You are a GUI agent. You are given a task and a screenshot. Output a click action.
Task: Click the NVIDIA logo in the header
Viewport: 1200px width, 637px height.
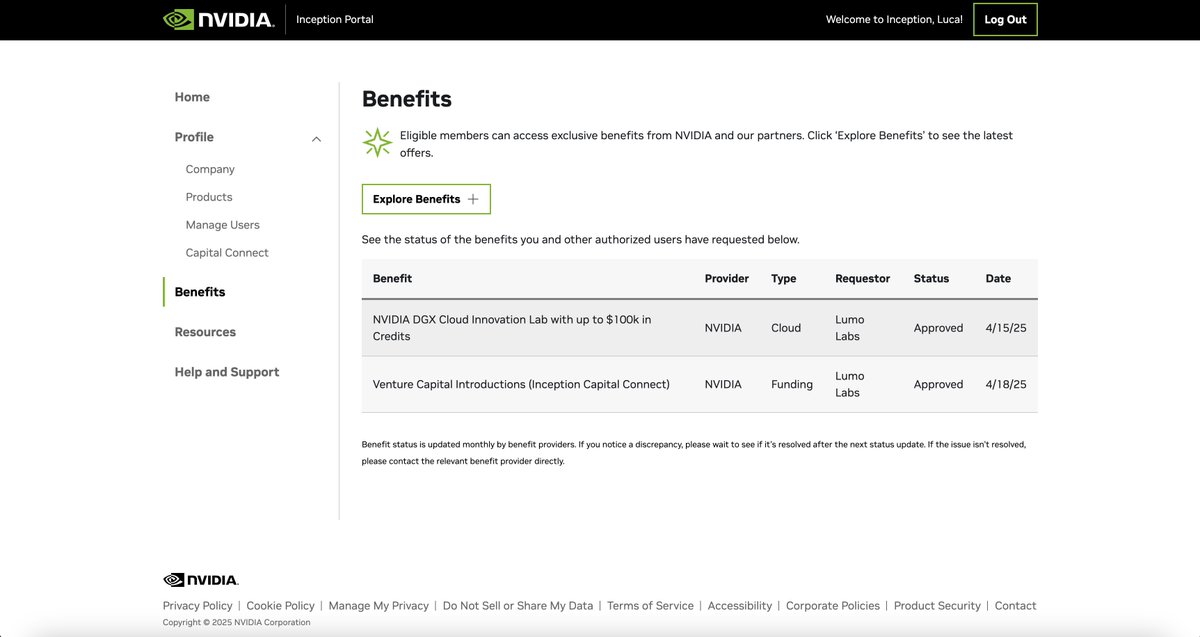(x=218, y=19)
